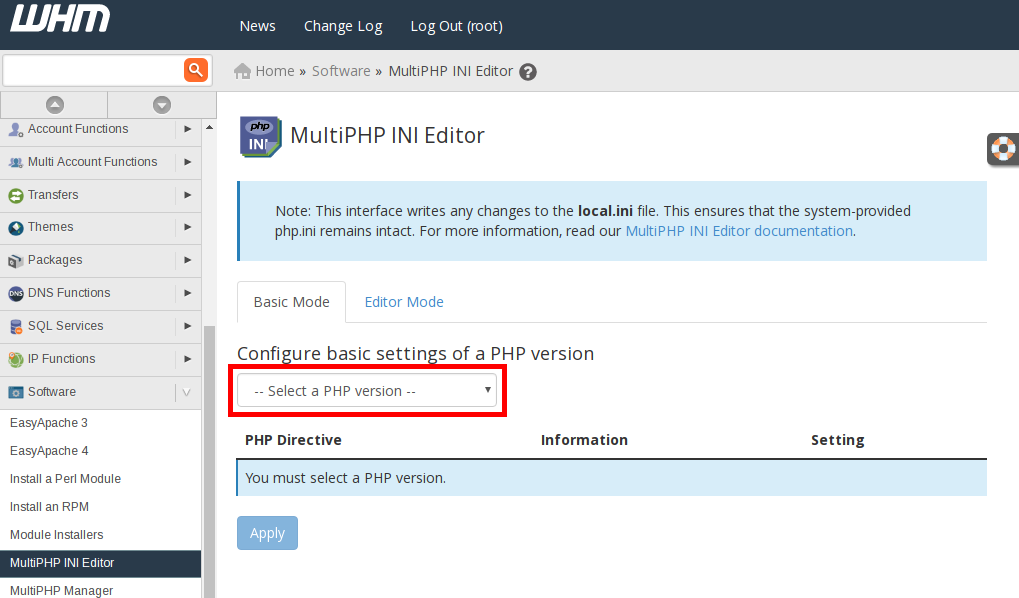Open MultiPHP INI Editor documentation link
This screenshot has width=1019, height=598.
739,231
